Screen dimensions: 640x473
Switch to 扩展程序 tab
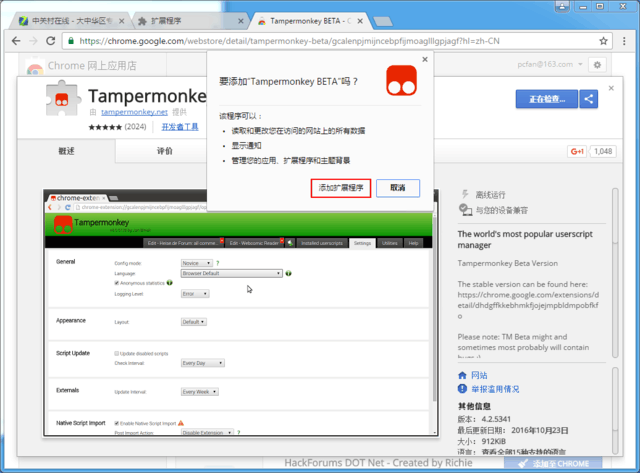(x=190, y=21)
